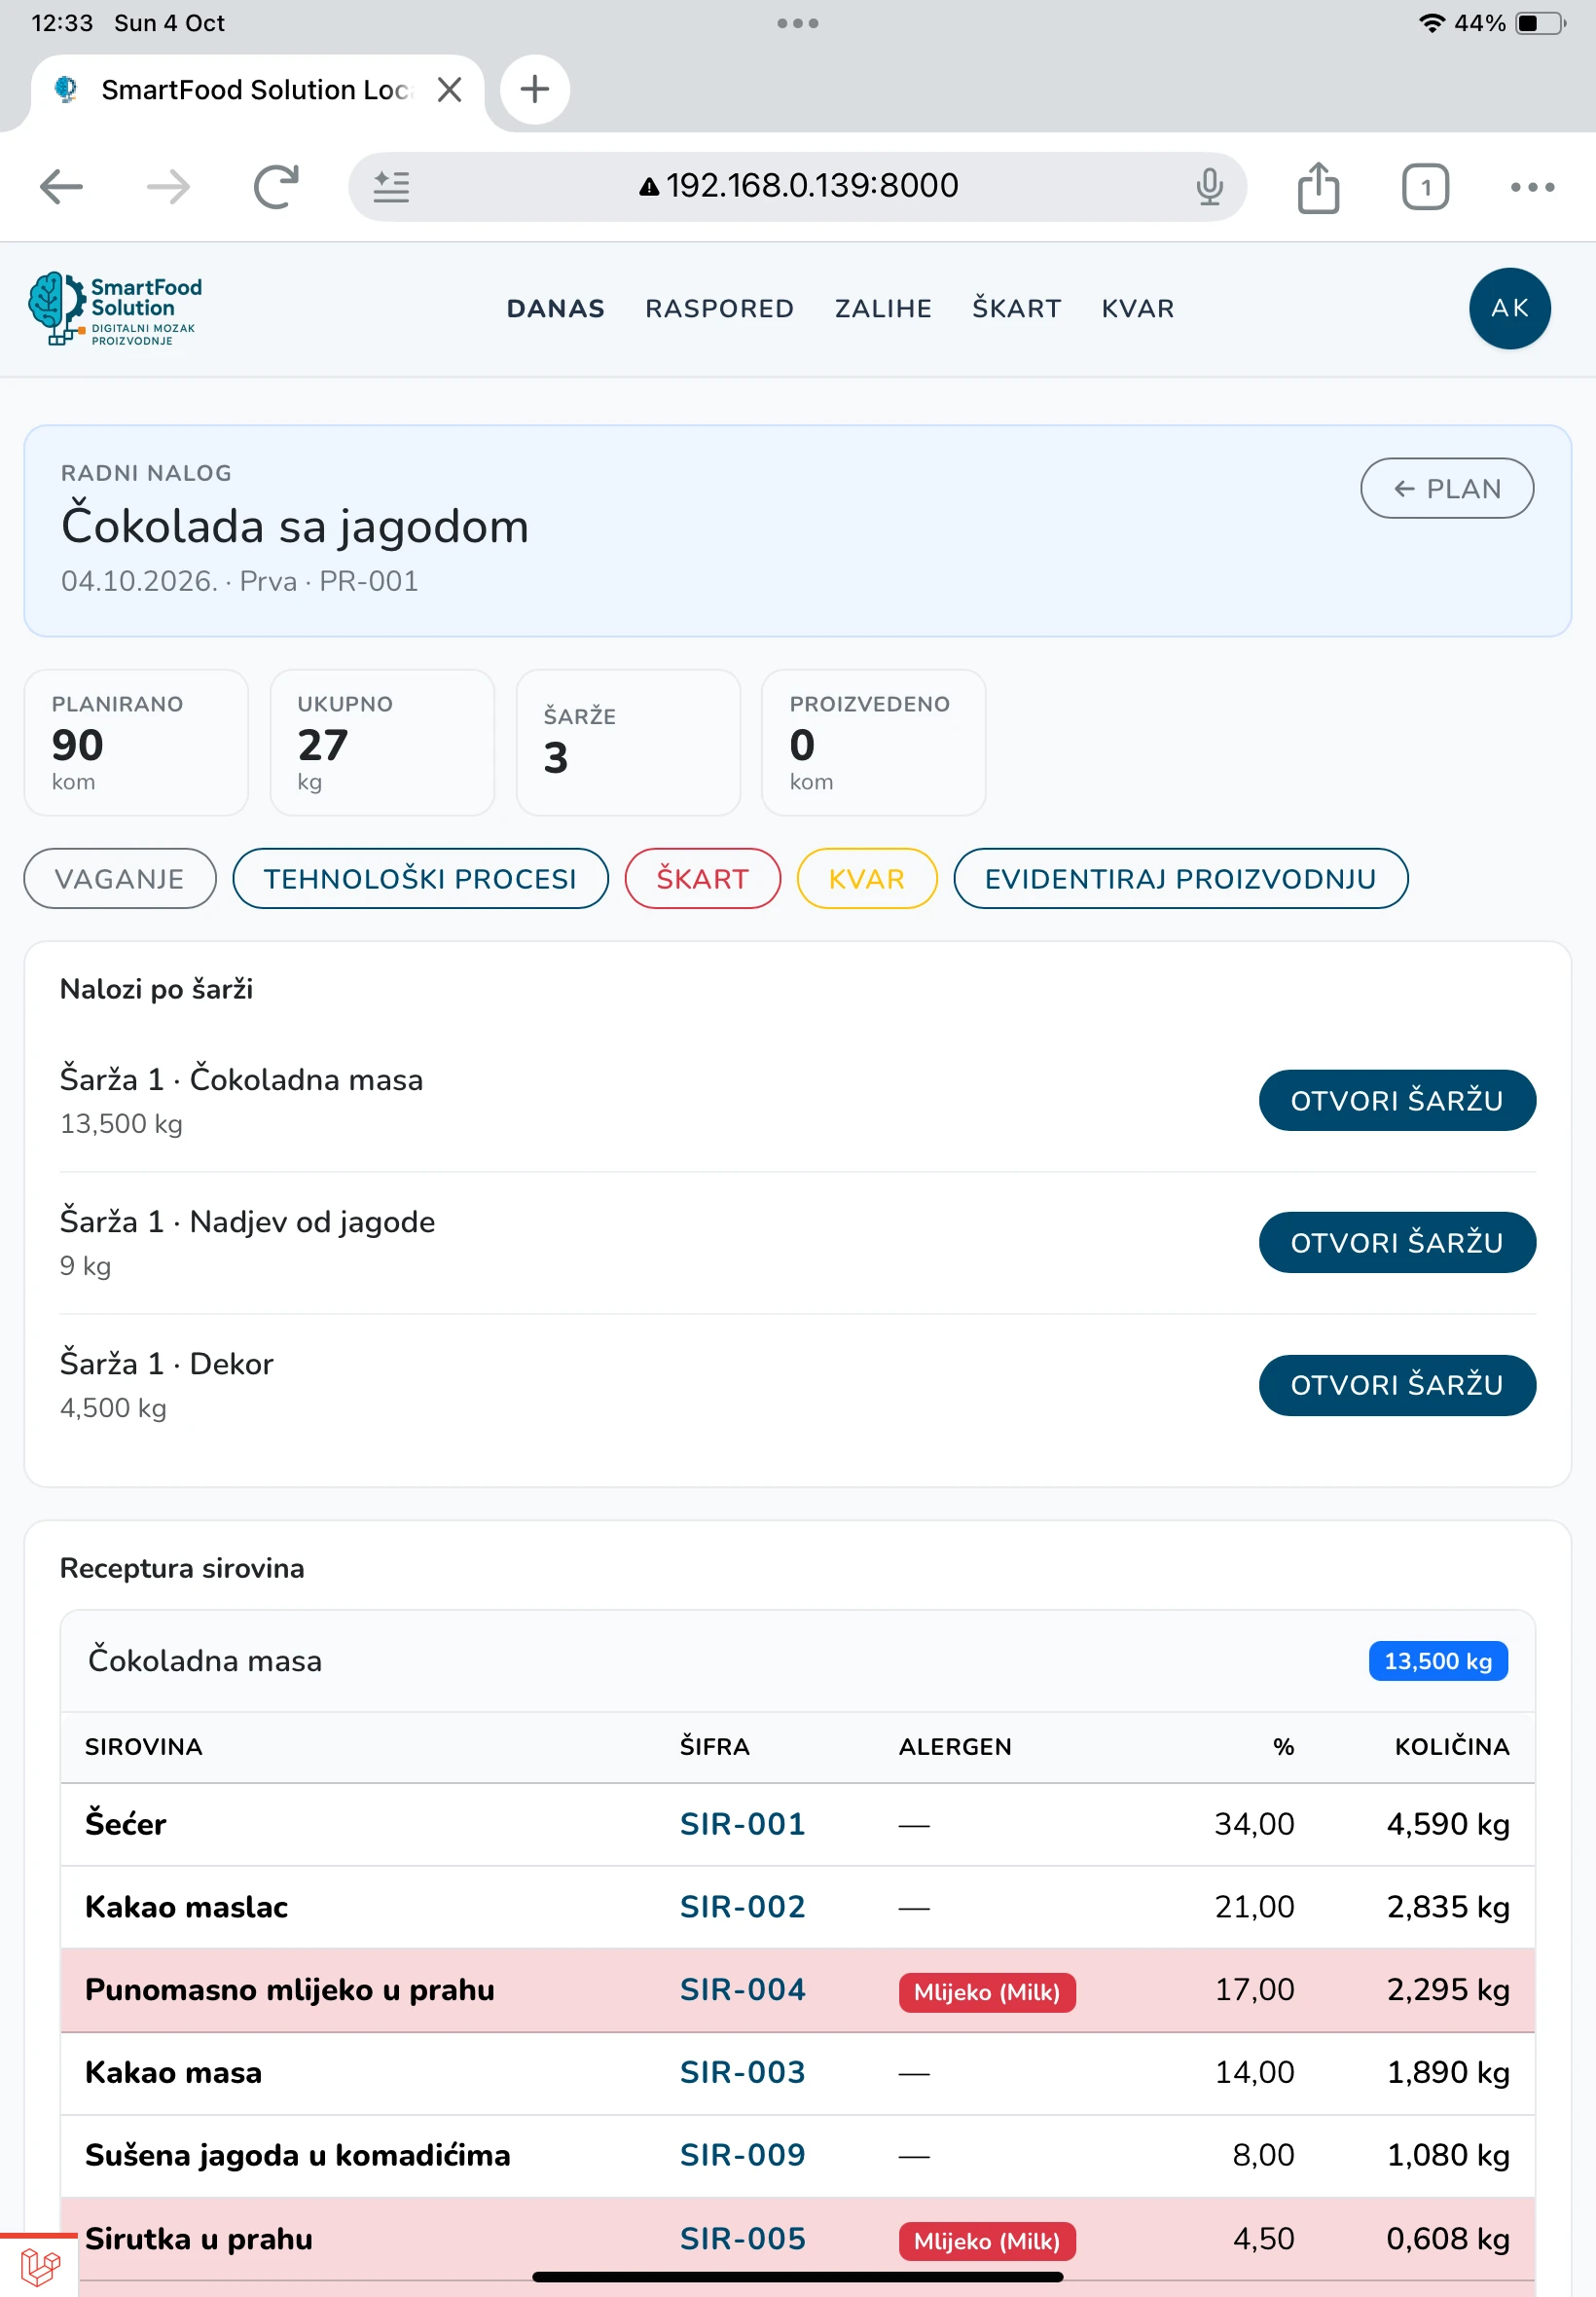Reload the page with the refresh icon

click(x=275, y=187)
